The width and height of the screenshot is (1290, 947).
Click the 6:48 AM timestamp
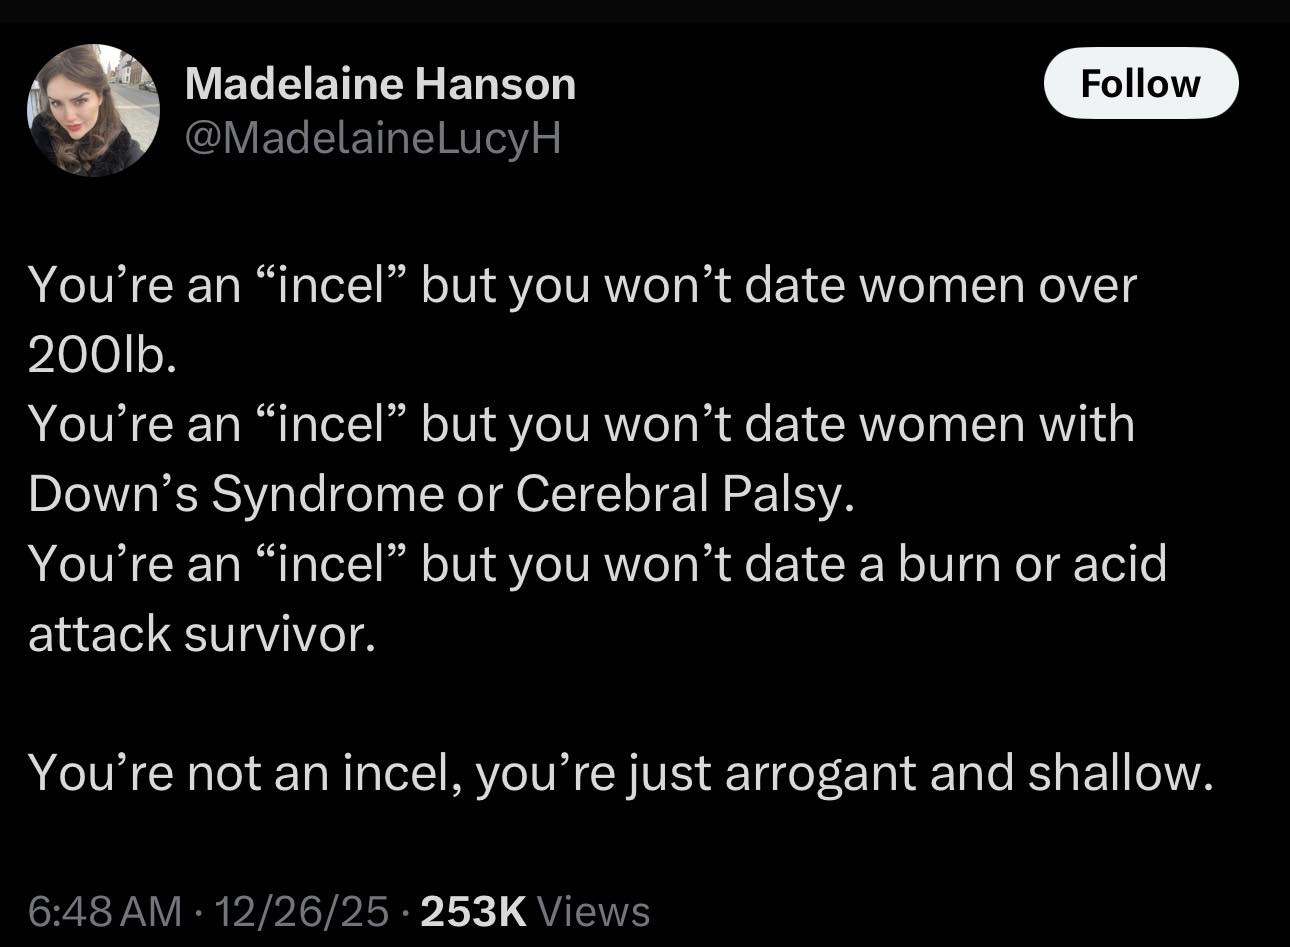click(105, 911)
